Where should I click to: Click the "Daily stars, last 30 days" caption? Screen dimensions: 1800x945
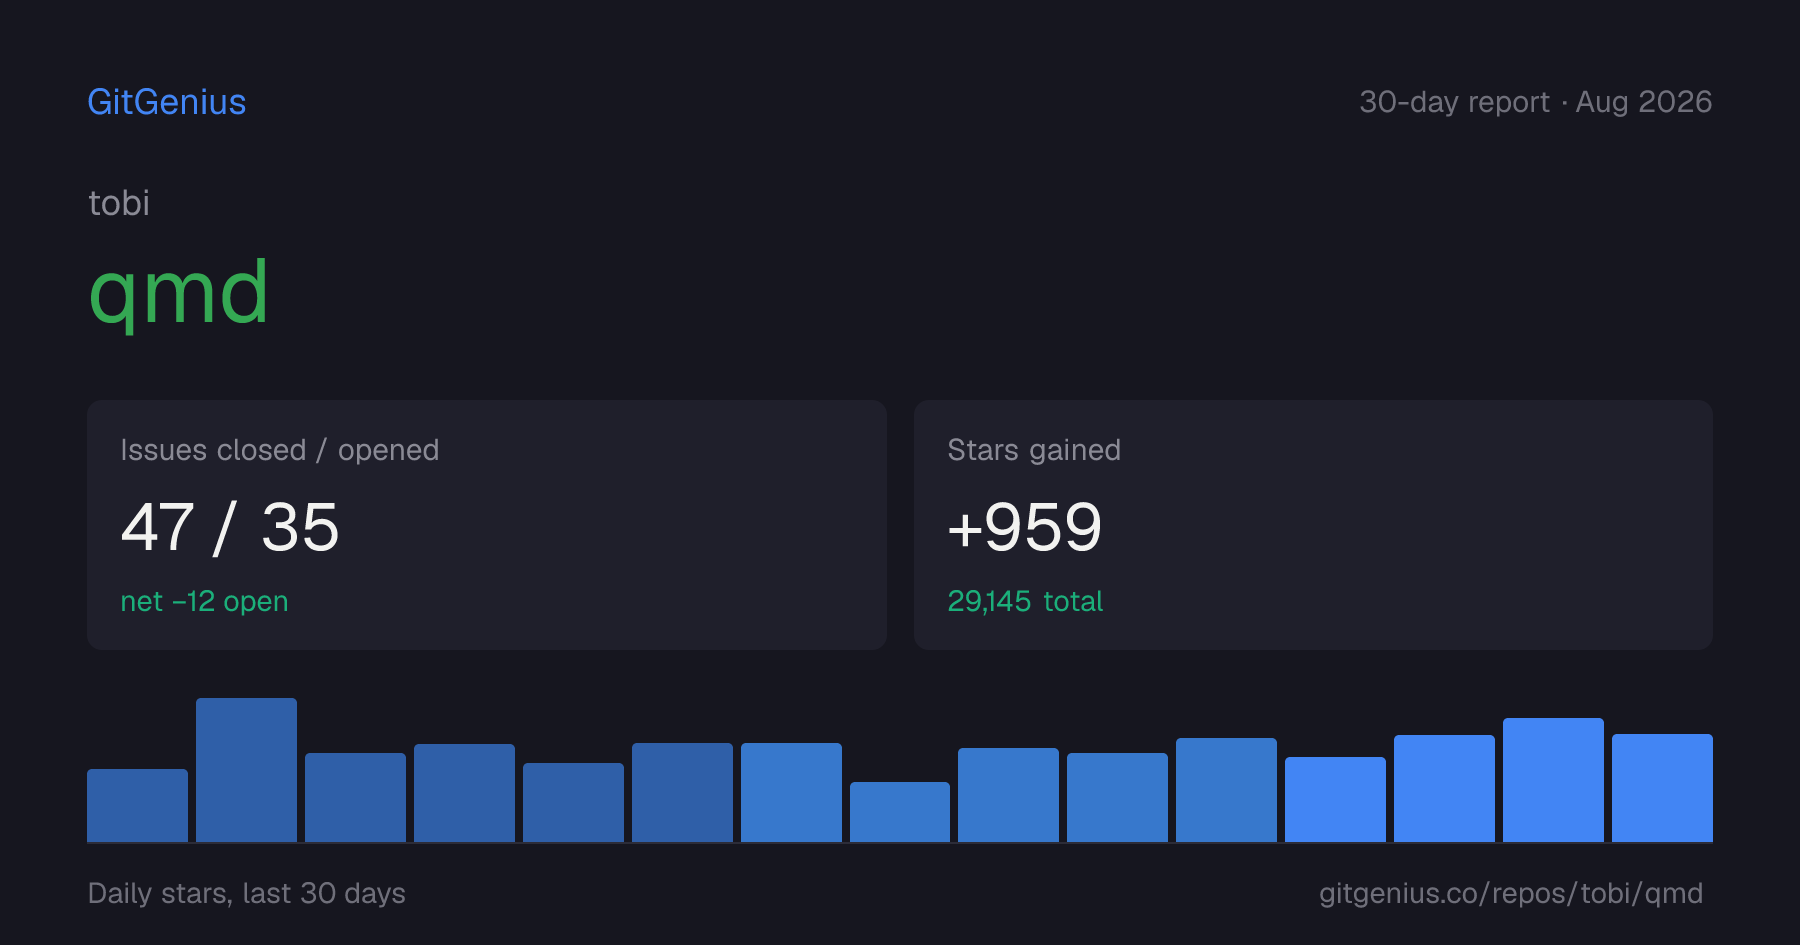(247, 893)
